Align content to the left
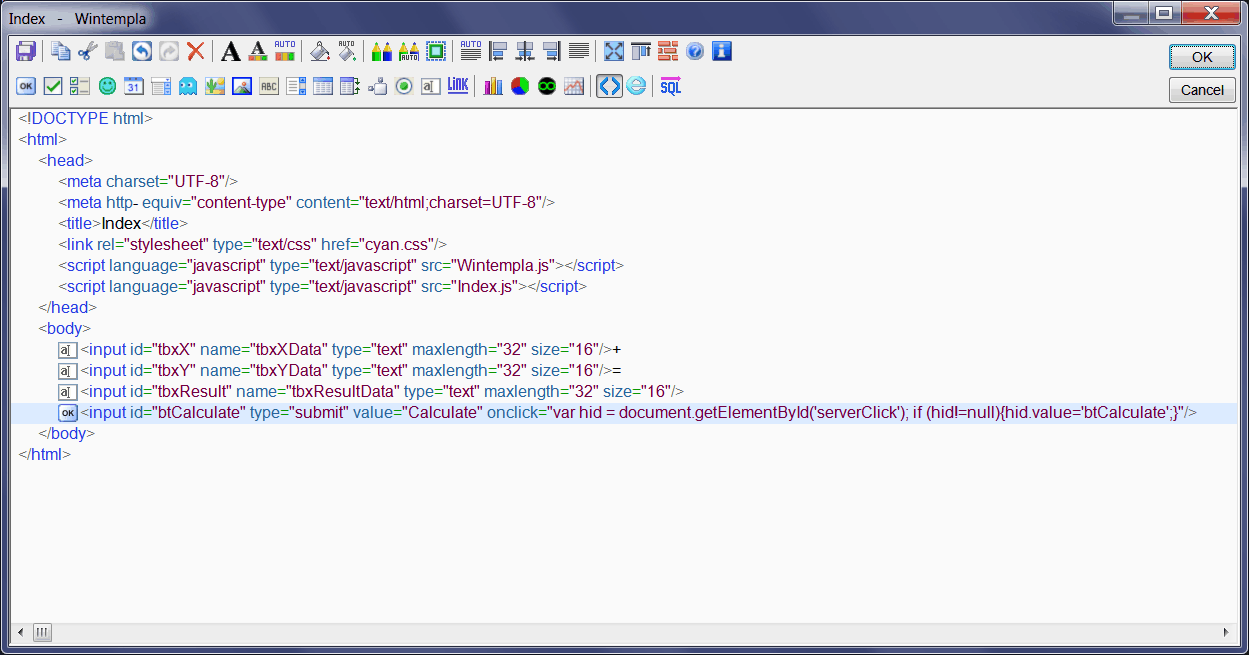Viewport: 1249px width, 655px height. (498, 51)
